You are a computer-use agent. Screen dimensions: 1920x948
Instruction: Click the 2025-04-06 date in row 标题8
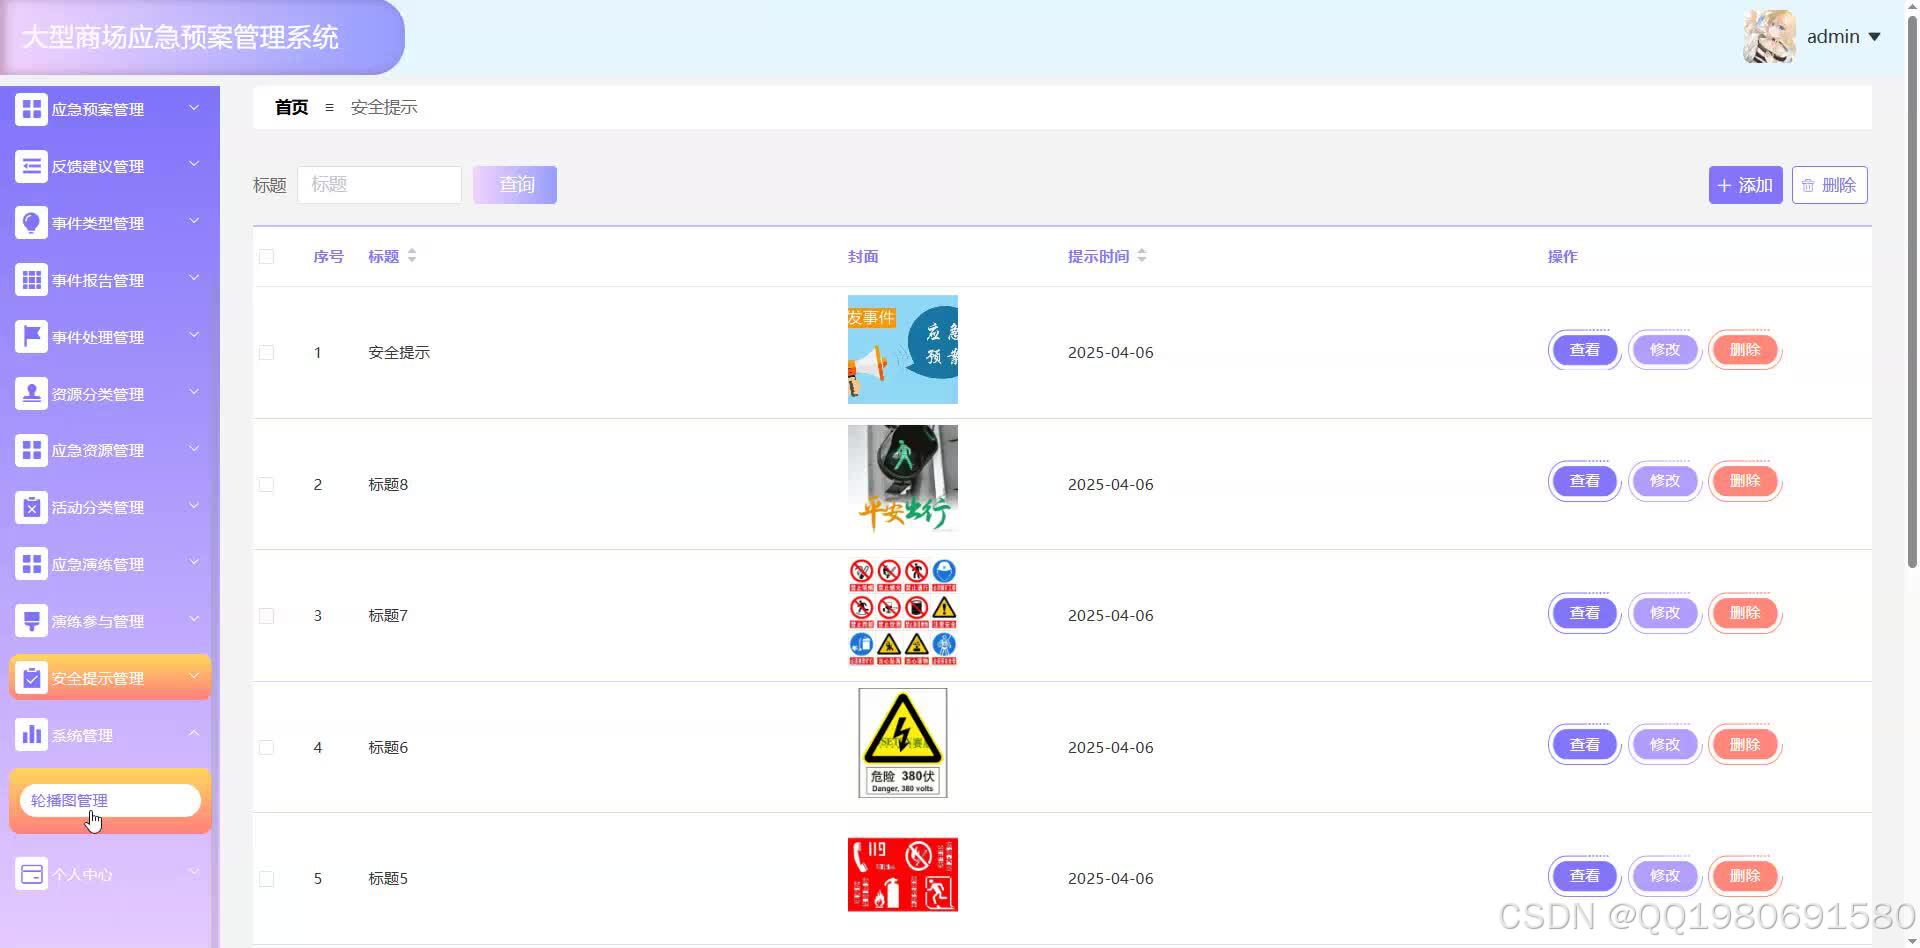[1110, 484]
